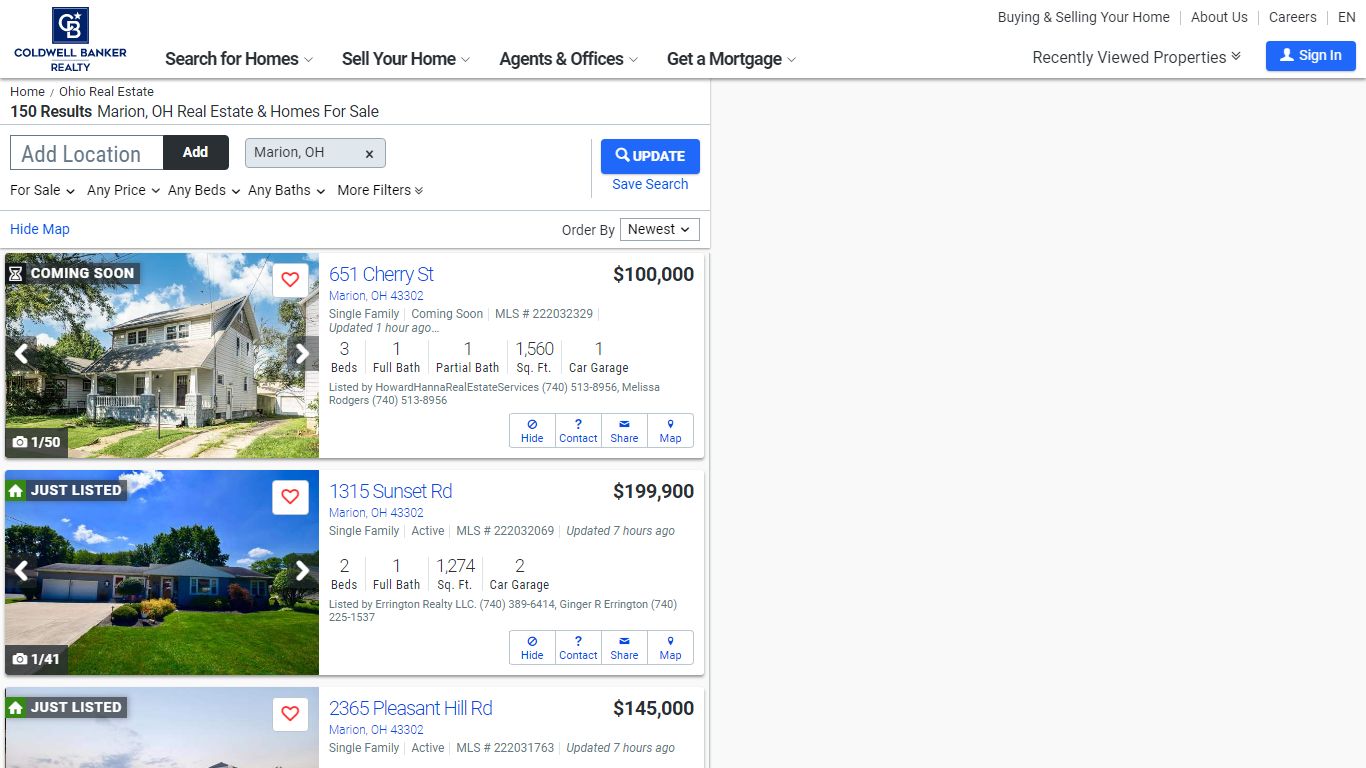Open the For Sale filter dropdown
The width and height of the screenshot is (1366, 768).
click(42, 190)
